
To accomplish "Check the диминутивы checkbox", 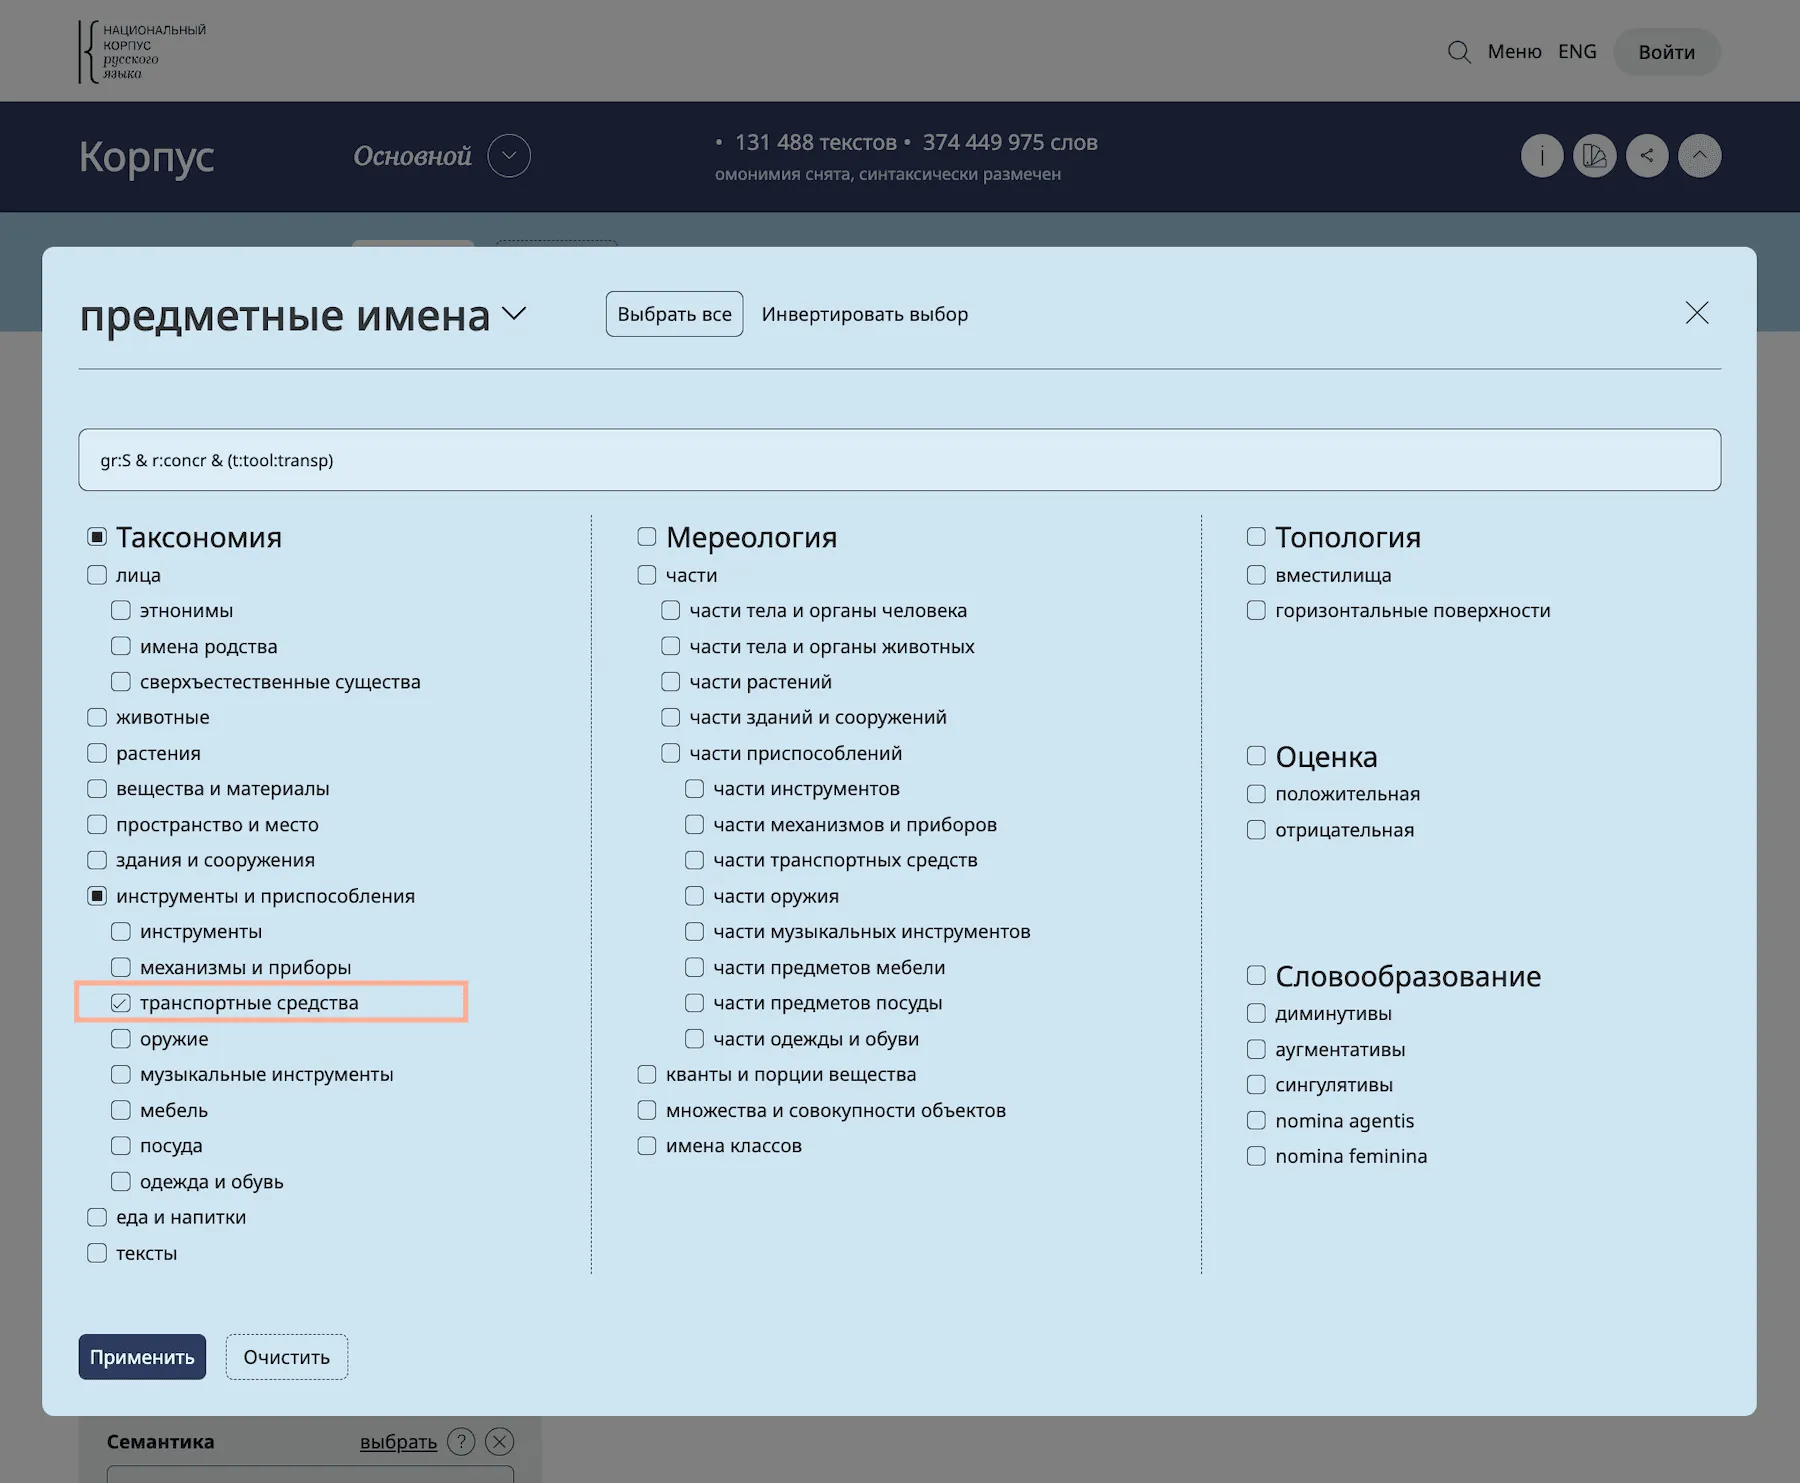I will click(x=1256, y=1013).
